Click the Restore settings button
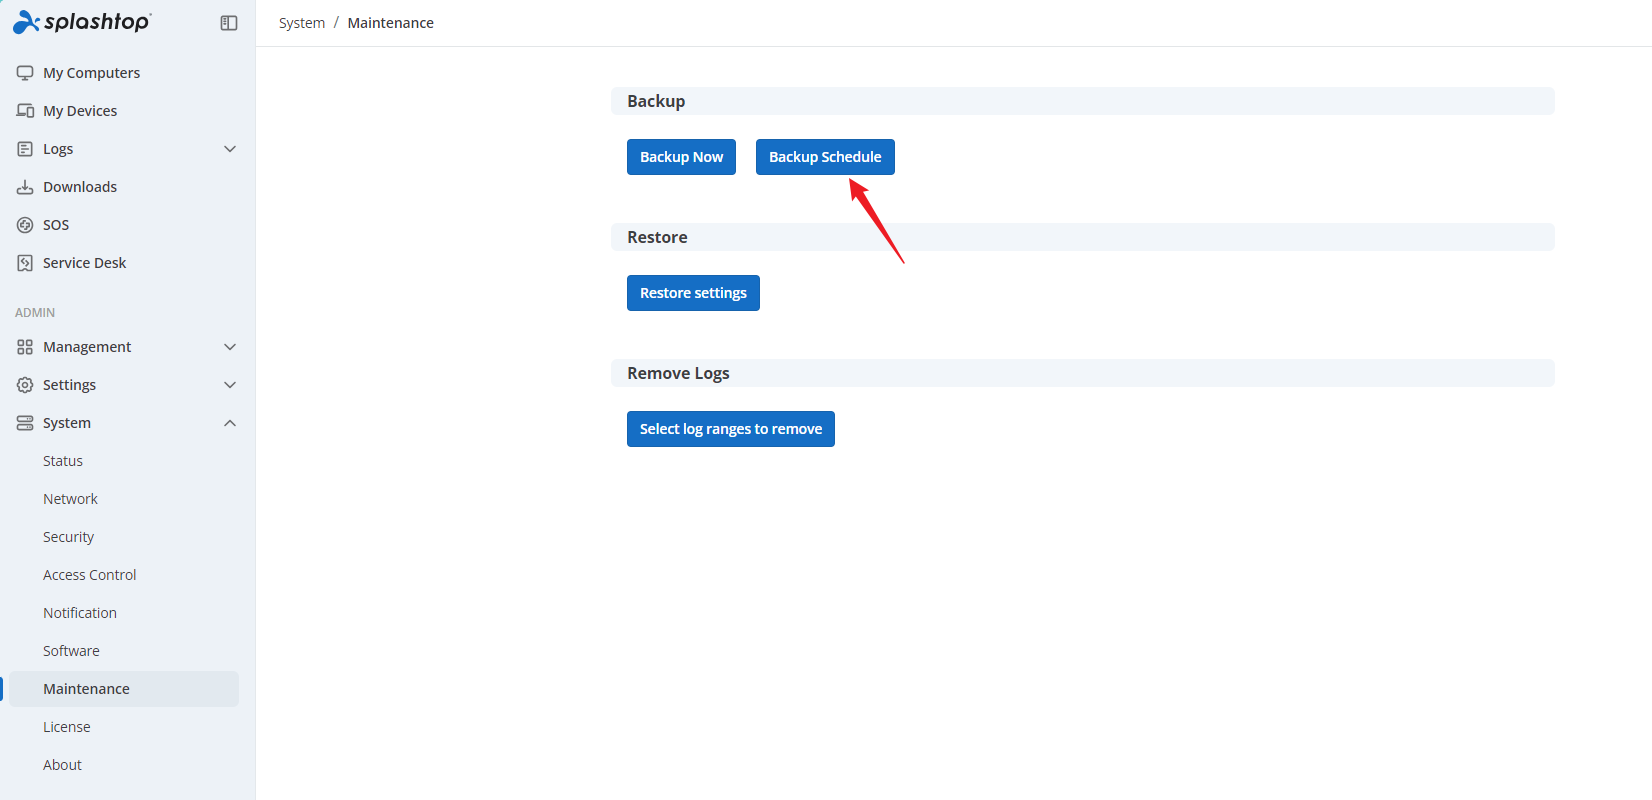This screenshot has height=800, width=1652. pyautogui.click(x=693, y=293)
